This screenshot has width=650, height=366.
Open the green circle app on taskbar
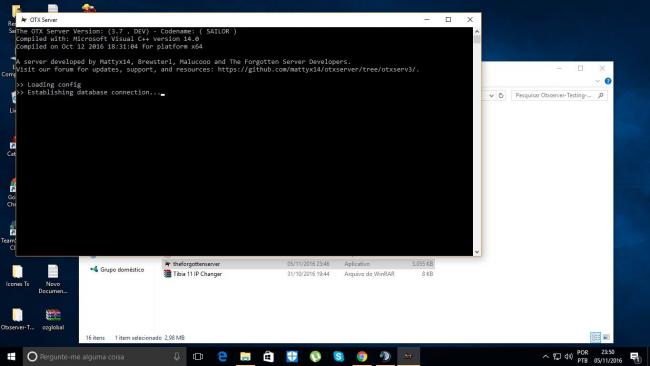315,356
